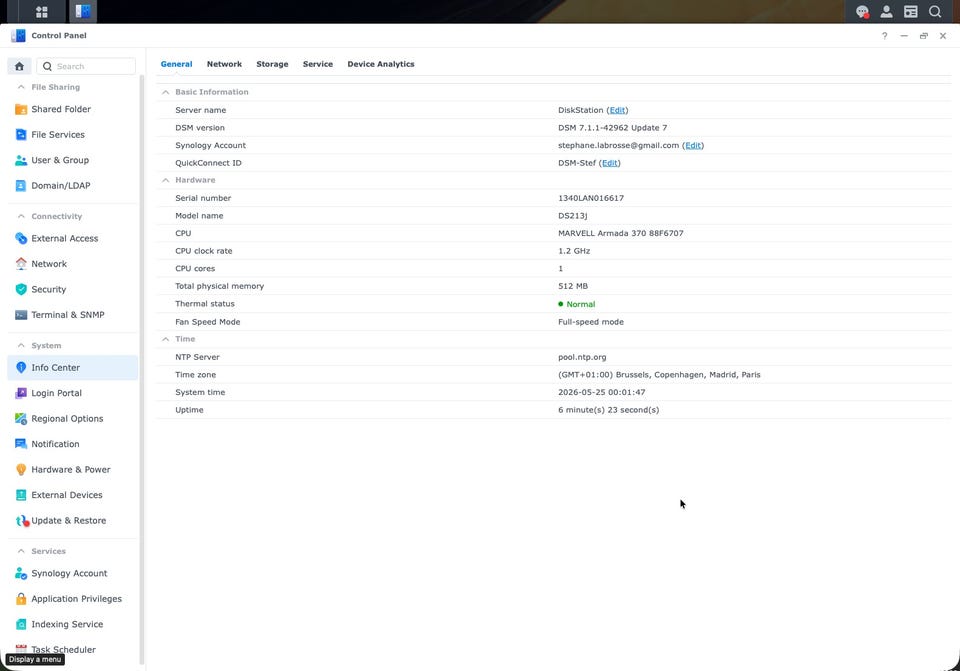Open Notification settings
The image size is (960, 671).
[x=73, y=444]
